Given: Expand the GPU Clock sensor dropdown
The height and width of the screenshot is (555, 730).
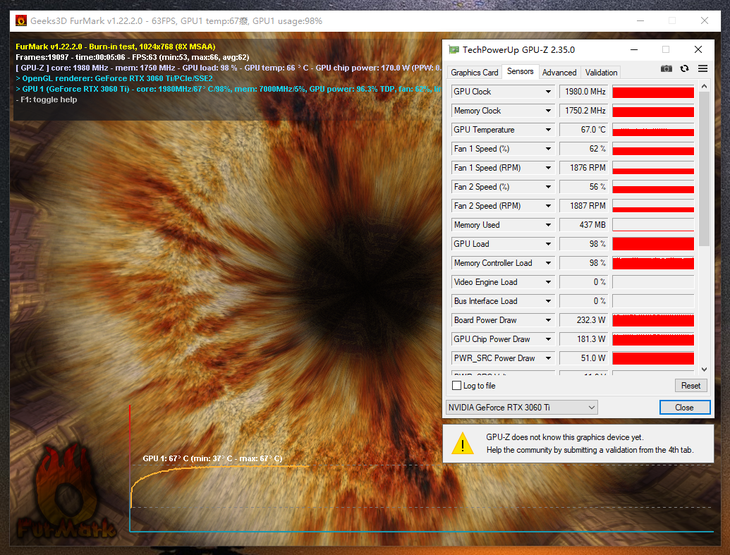Looking at the screenshot, I should pos(548,92).
